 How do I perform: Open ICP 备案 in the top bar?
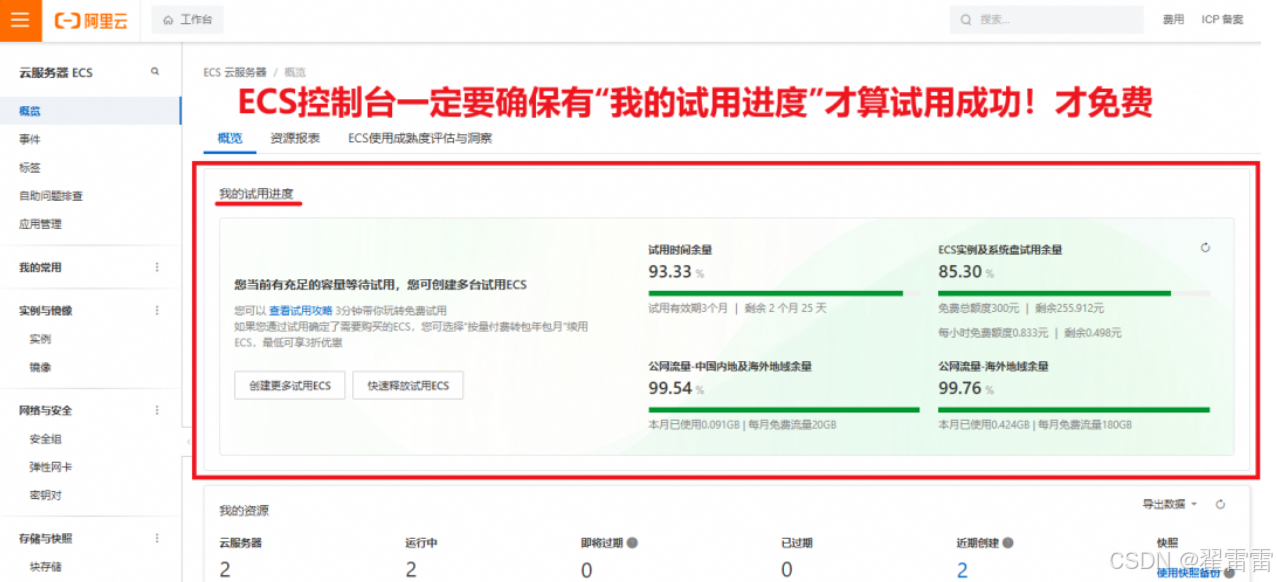pyautogui.click(x=1223, y=20)
